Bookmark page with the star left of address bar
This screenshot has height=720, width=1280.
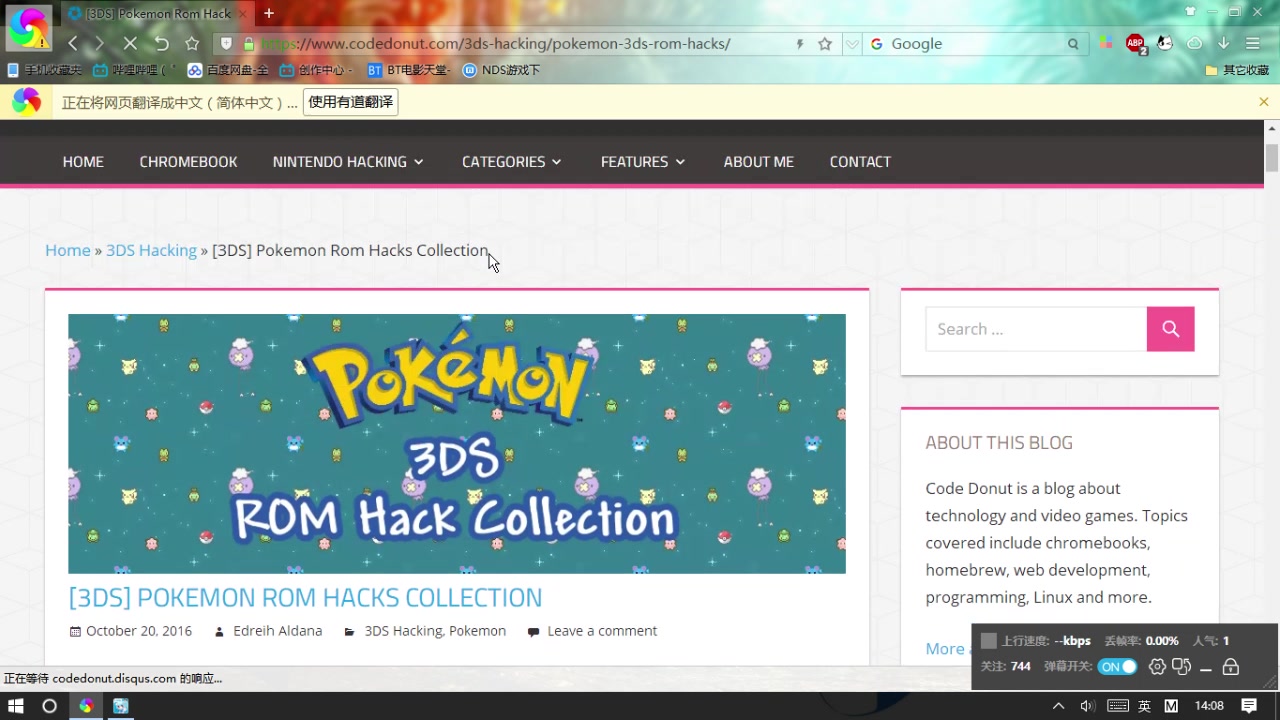(x=192, y=44)
